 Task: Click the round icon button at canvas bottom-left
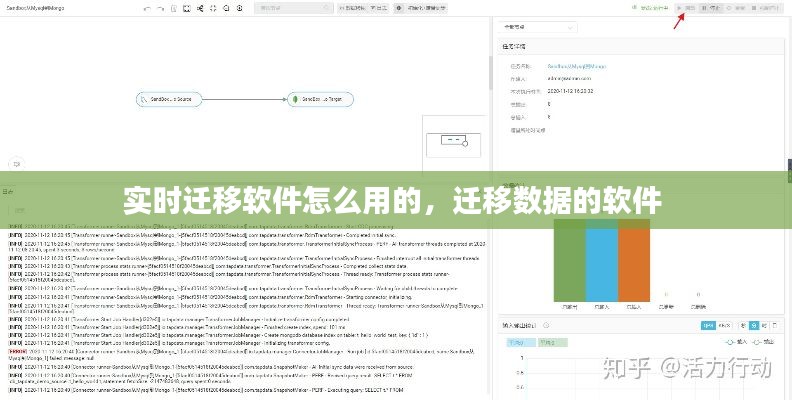(x=14, y=162)
